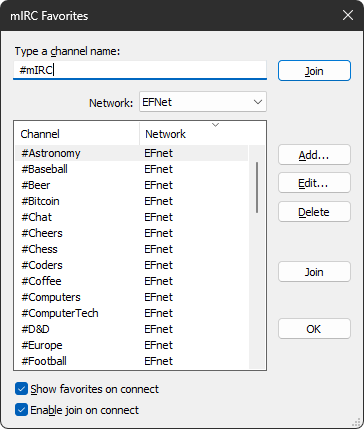Sort list by Channel column header
Screen dimensions: 364x429
(77, 134)
